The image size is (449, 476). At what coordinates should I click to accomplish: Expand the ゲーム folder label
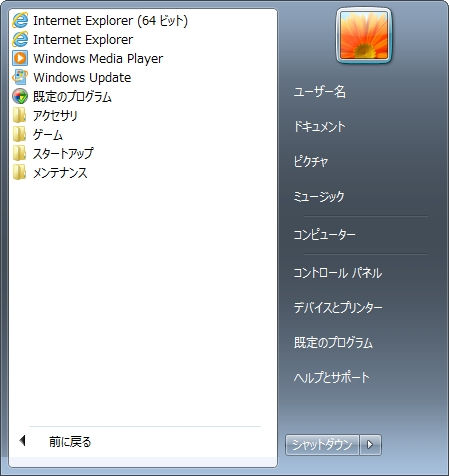(48, 135)
